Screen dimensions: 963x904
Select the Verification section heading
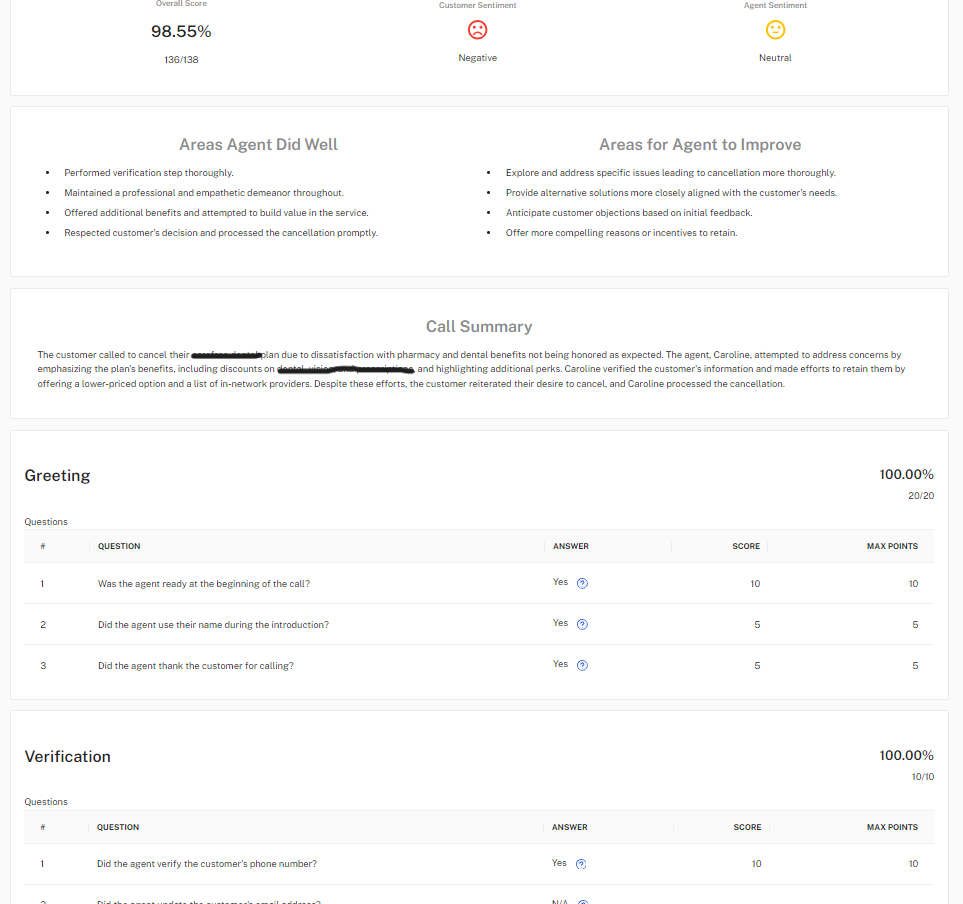pos(67,757)
